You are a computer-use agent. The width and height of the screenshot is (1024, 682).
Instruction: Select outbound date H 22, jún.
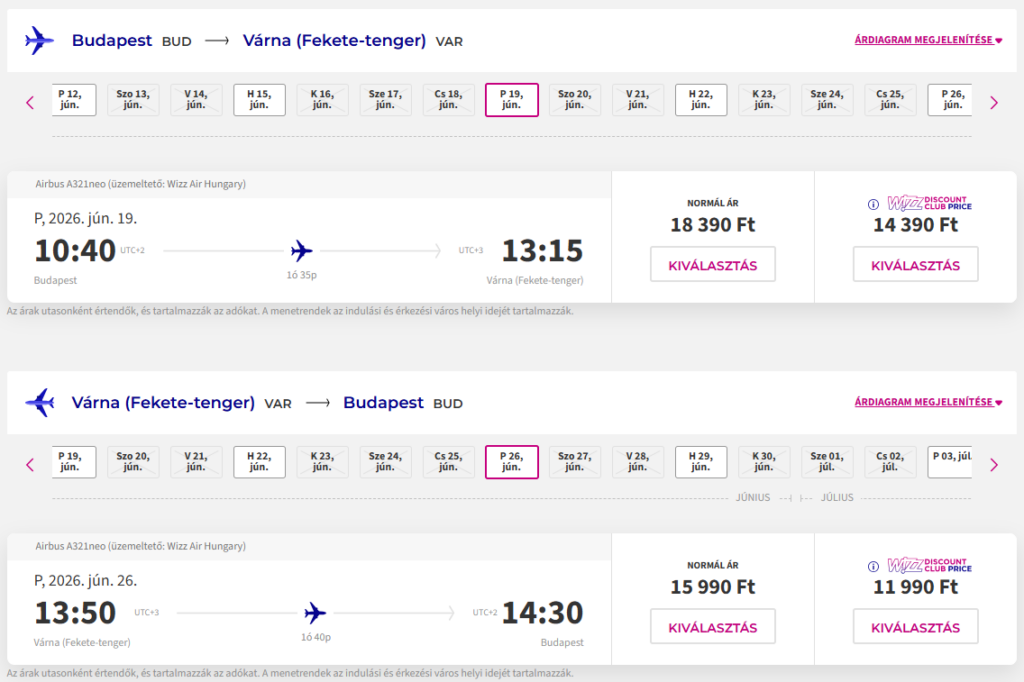(701, 99)
